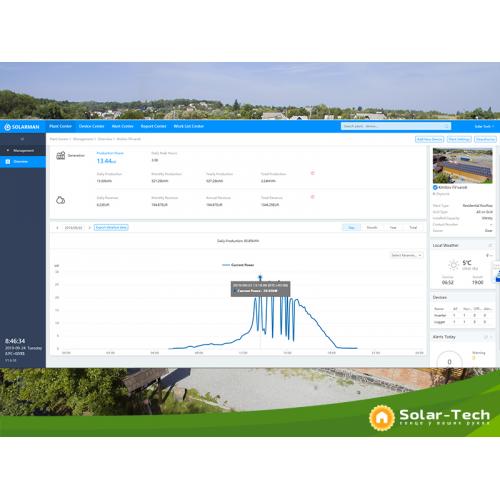Click the Add New Device button
Screen dimensions: 500x500
pos(429,139)
